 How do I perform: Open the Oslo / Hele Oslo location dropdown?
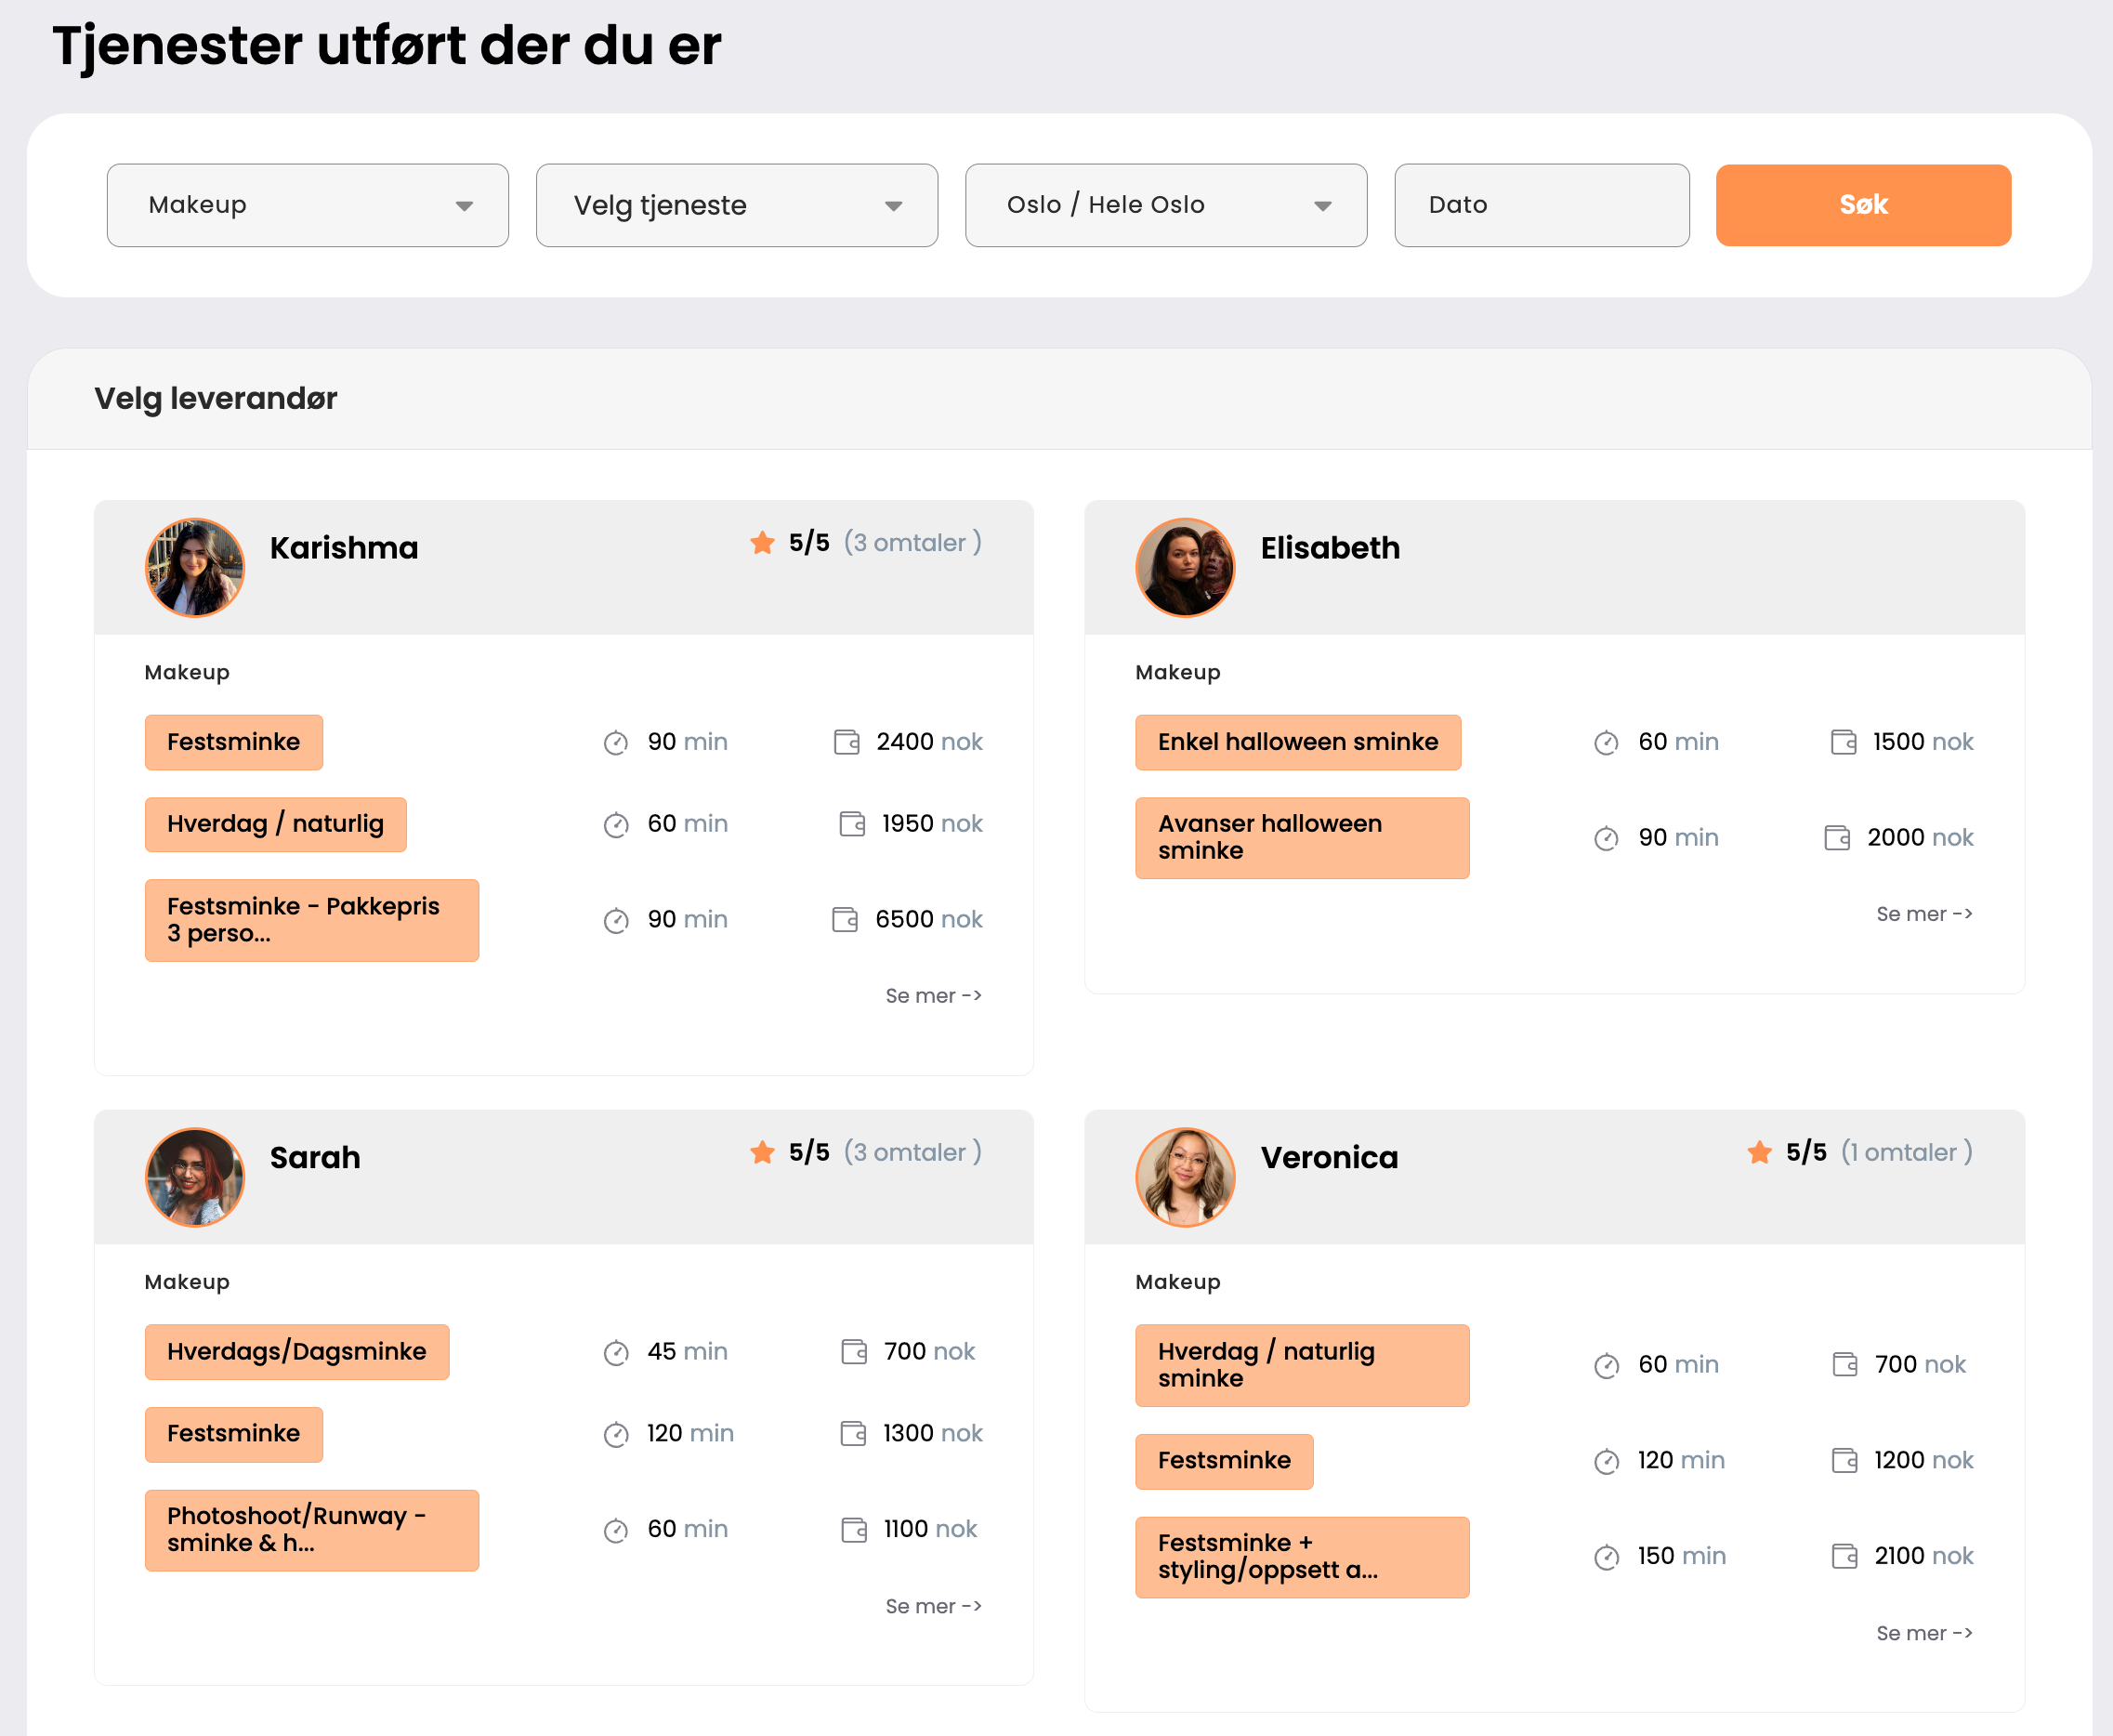1165,205
